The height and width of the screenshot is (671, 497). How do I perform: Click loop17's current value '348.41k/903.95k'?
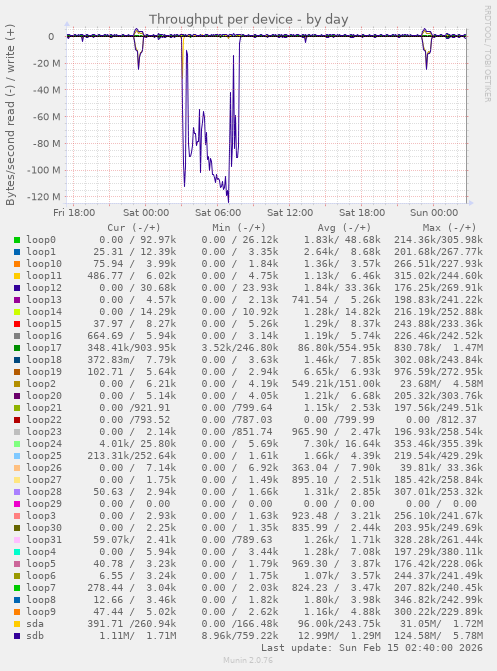coord(132,348)
